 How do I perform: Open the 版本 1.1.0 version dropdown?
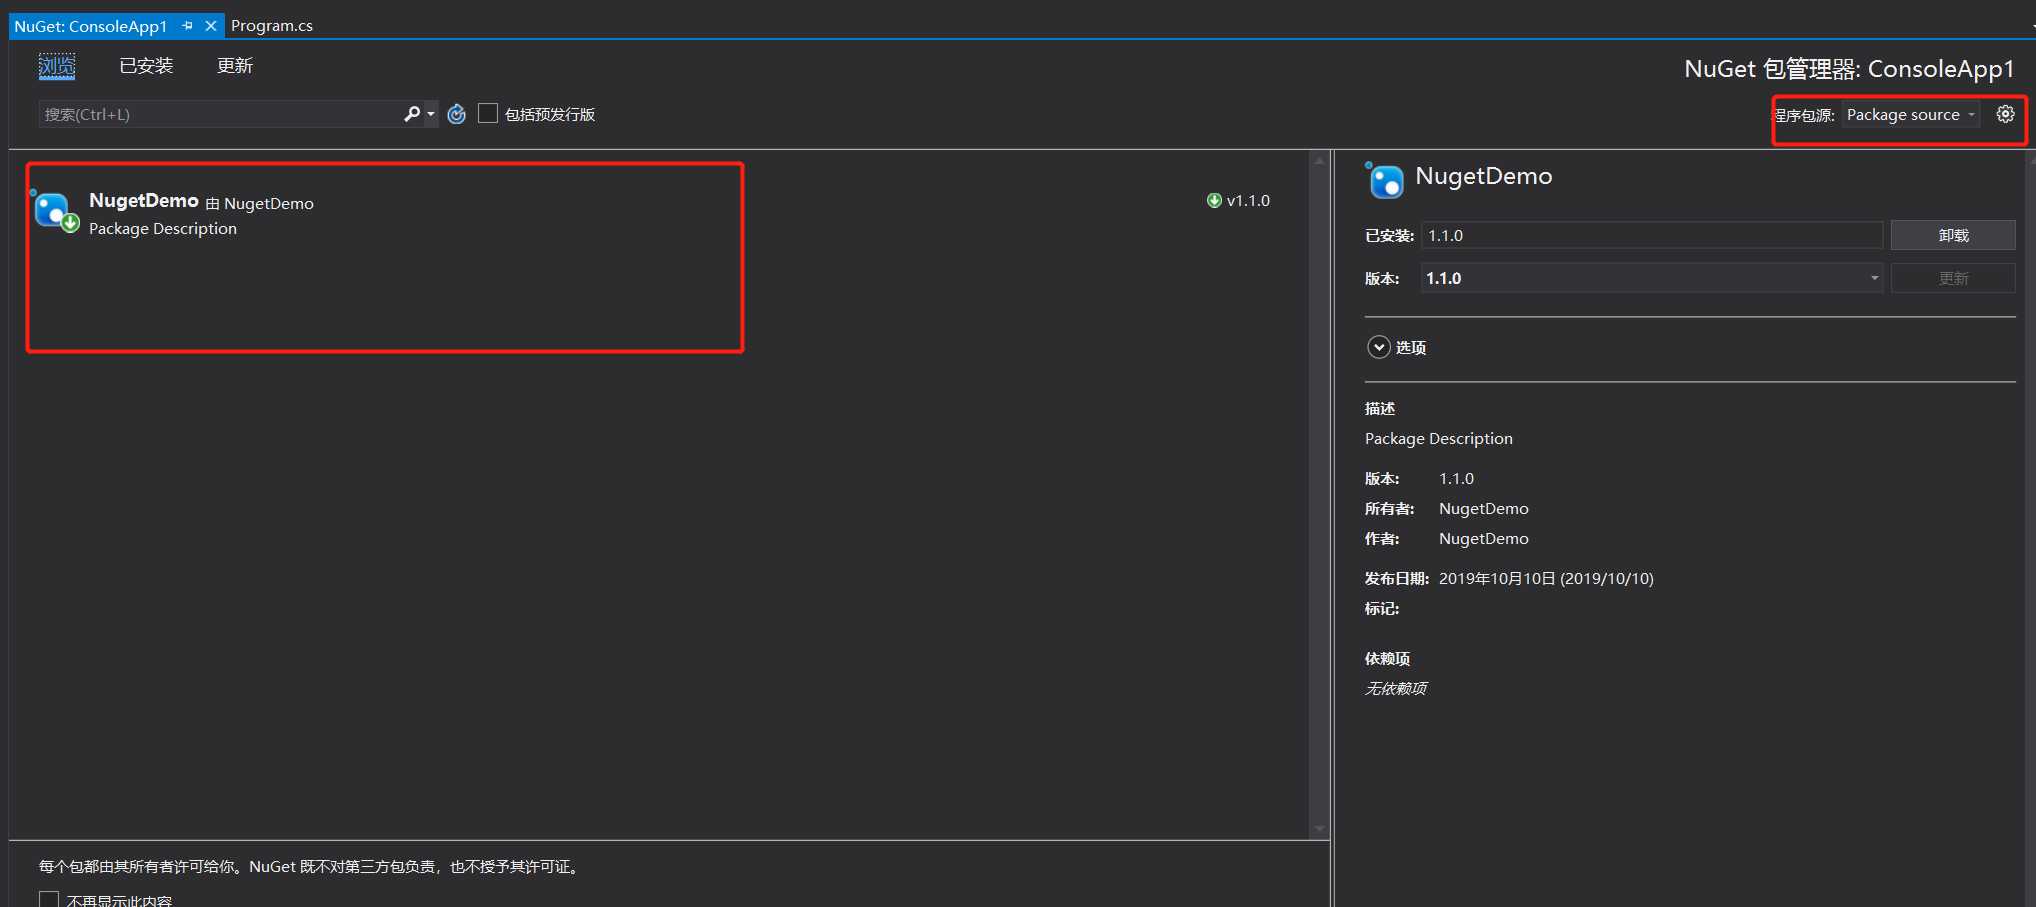pyautogui.click(x=1652, y=278)
